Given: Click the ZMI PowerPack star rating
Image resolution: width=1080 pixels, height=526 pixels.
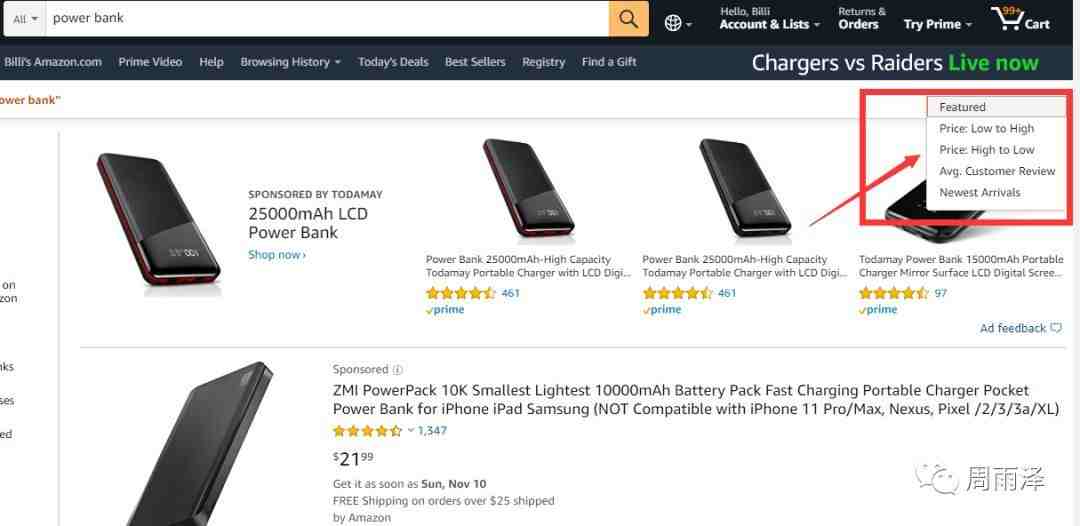Looking at the screenshot, I should (x=367, y=431).
